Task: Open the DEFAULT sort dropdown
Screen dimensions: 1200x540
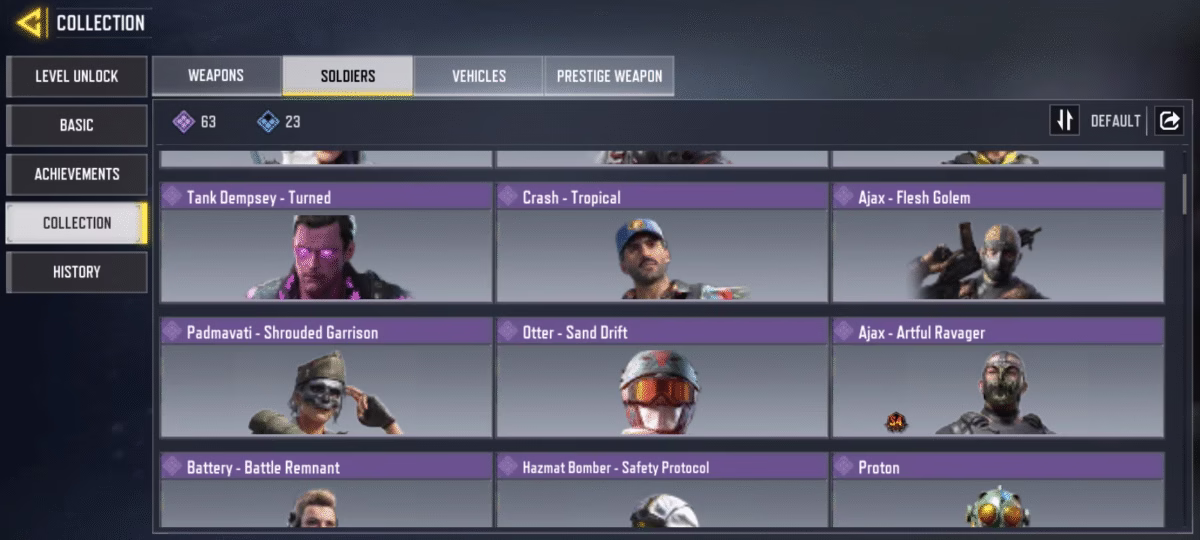Action: tap(1115, 121)
